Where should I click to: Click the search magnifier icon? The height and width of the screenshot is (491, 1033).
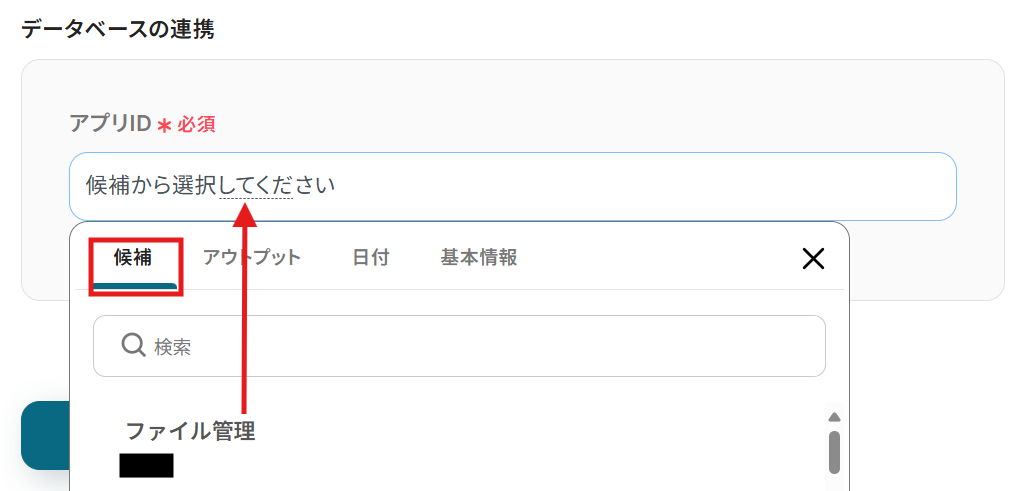coord(134,346)
